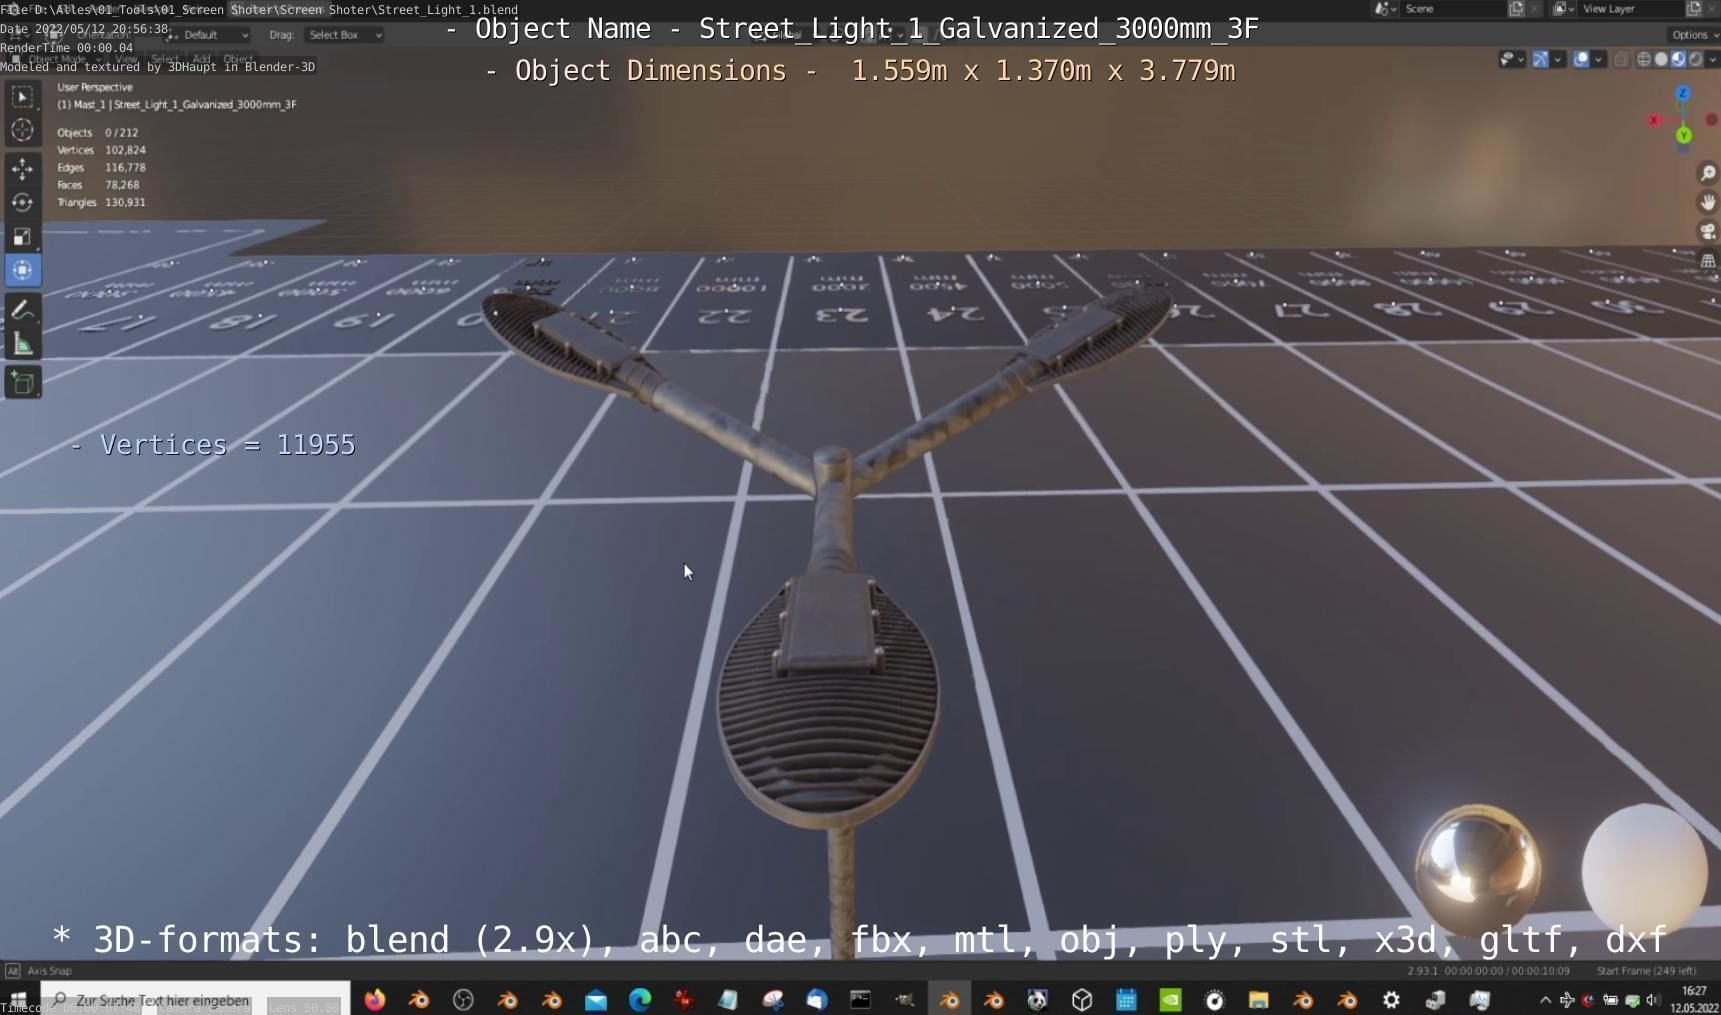This screenshot has width=1721, height=1015.
Task: Open the Calendar app in taskbar
Action: tap(1126, 1000)
